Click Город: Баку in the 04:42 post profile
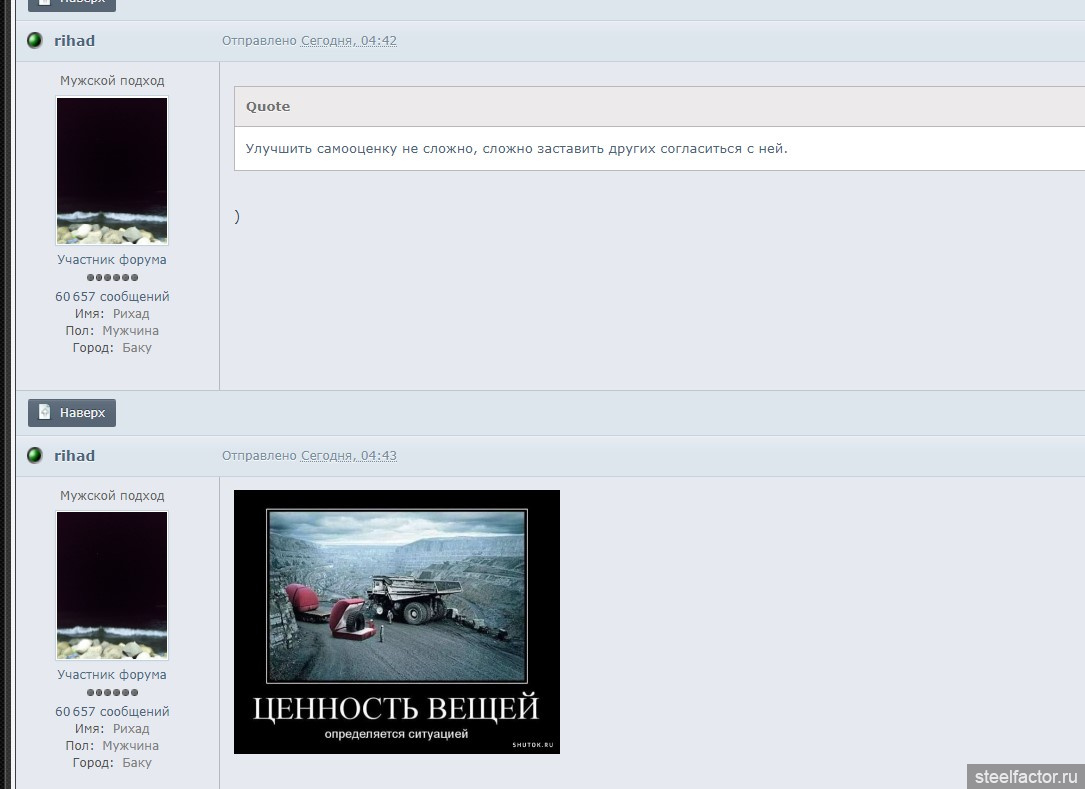Viewport: 1085px width, 789px height. [x=112, y=347]
